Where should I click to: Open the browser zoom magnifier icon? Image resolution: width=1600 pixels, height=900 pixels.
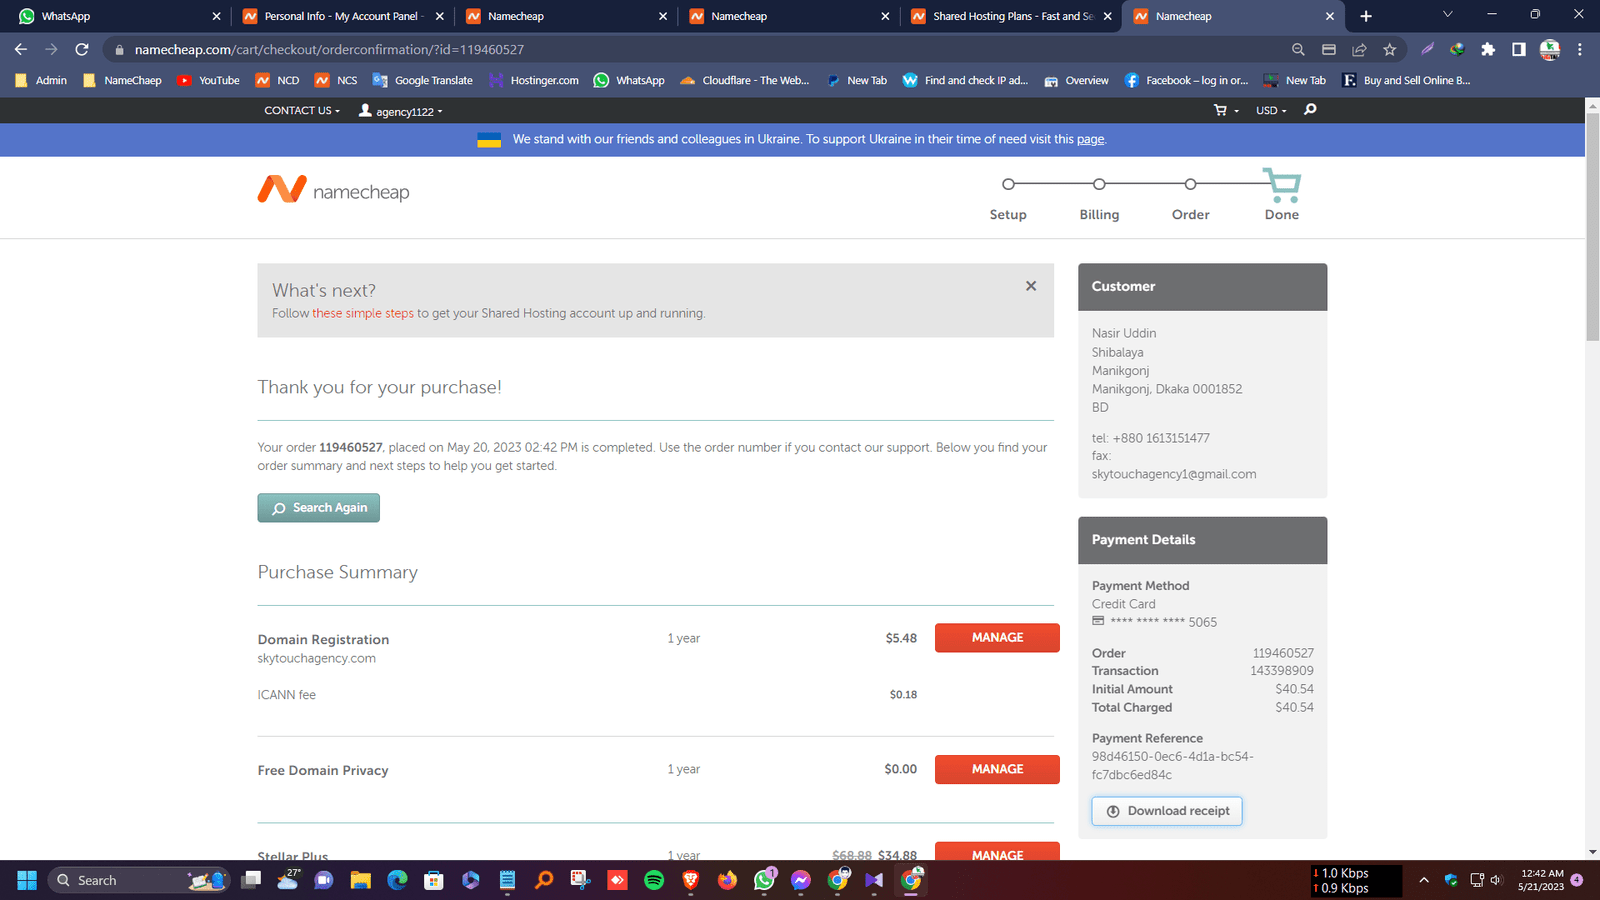click(1298, 49)
